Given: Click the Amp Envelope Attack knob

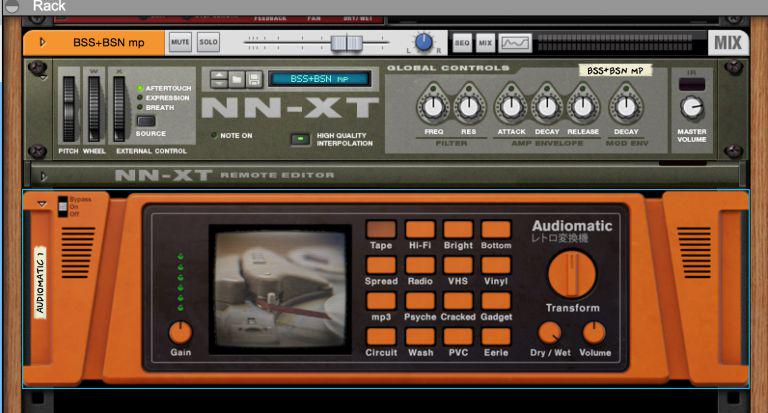Looking at the screenshot, I should (x=511, y=106).
